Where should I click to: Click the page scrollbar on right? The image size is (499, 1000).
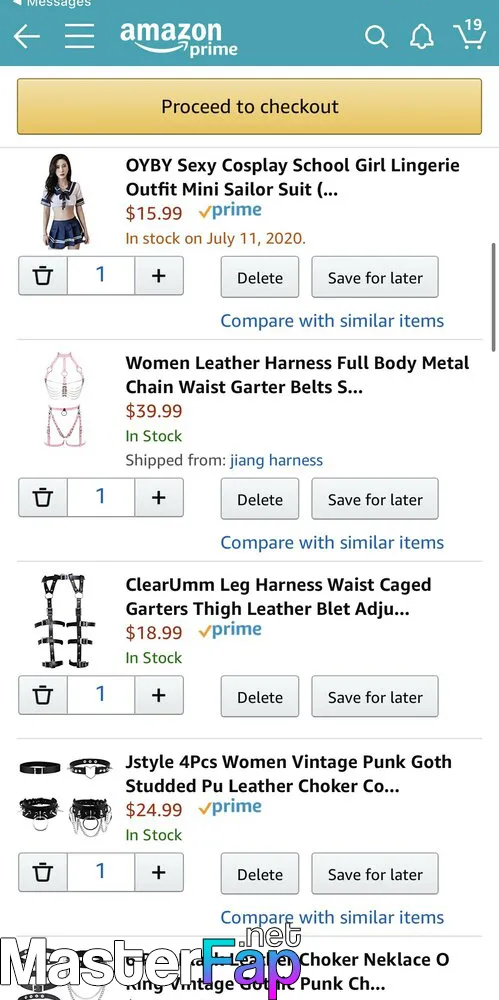pos(494,297)
